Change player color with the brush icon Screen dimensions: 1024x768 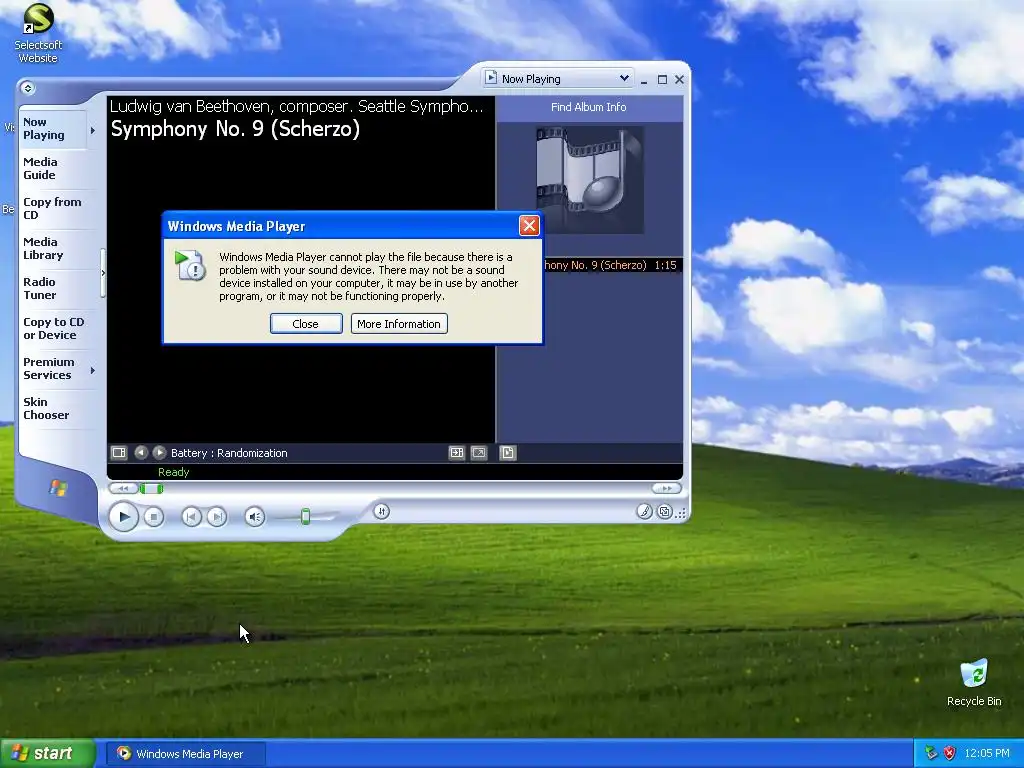644,512
